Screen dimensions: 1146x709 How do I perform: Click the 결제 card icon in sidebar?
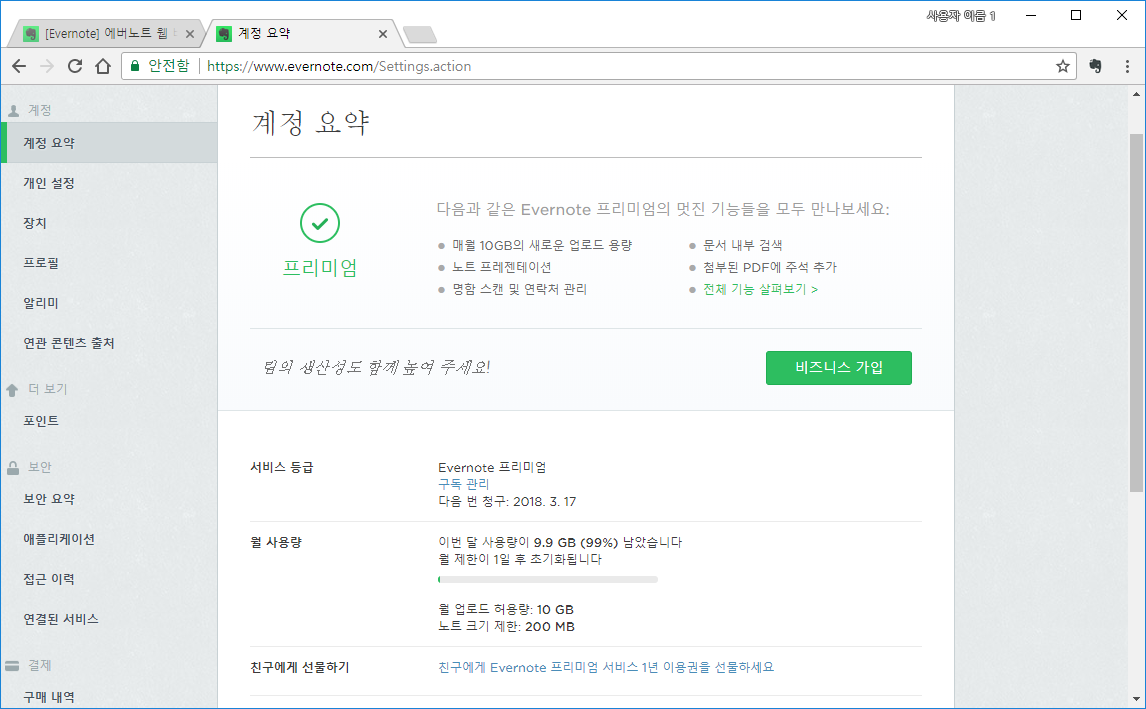[12, 666]
